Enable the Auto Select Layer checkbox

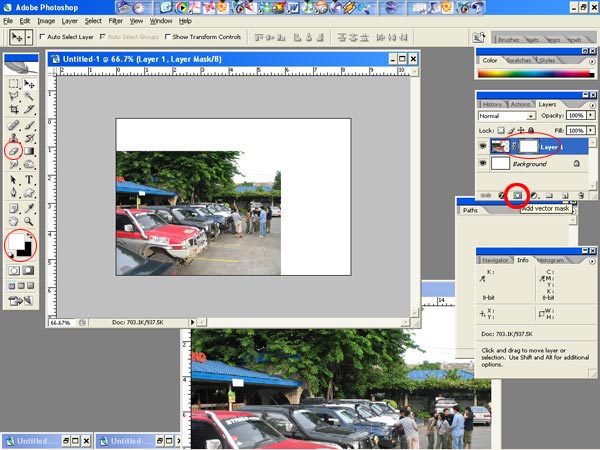click(44, 37)
